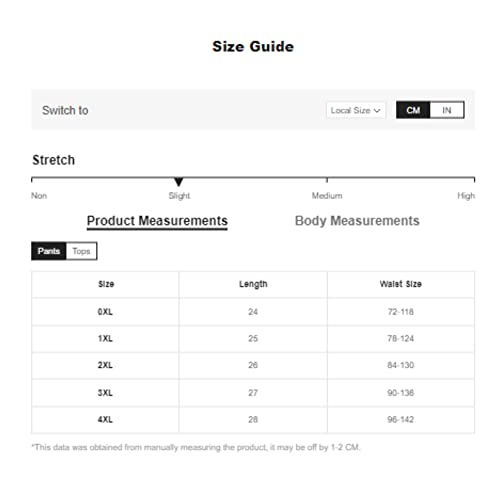The image size is (500, 500).
Task: Select the 1XL size row
Action: (x=253, y=339)
